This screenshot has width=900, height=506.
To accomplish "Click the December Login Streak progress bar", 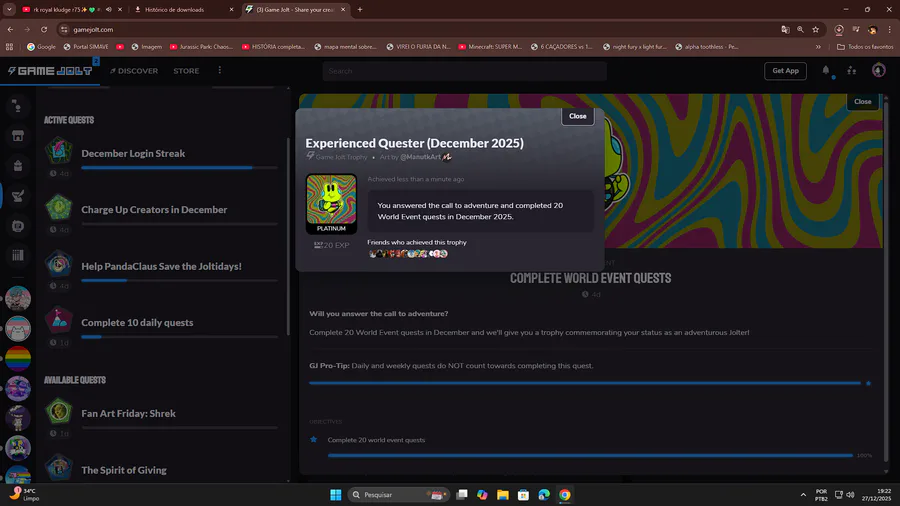I will pyautogui.click(x=179, y=168).
